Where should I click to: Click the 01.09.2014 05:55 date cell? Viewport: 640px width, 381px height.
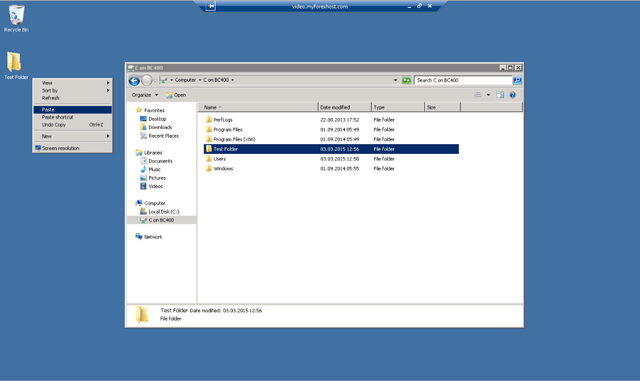tap(340, 169)
